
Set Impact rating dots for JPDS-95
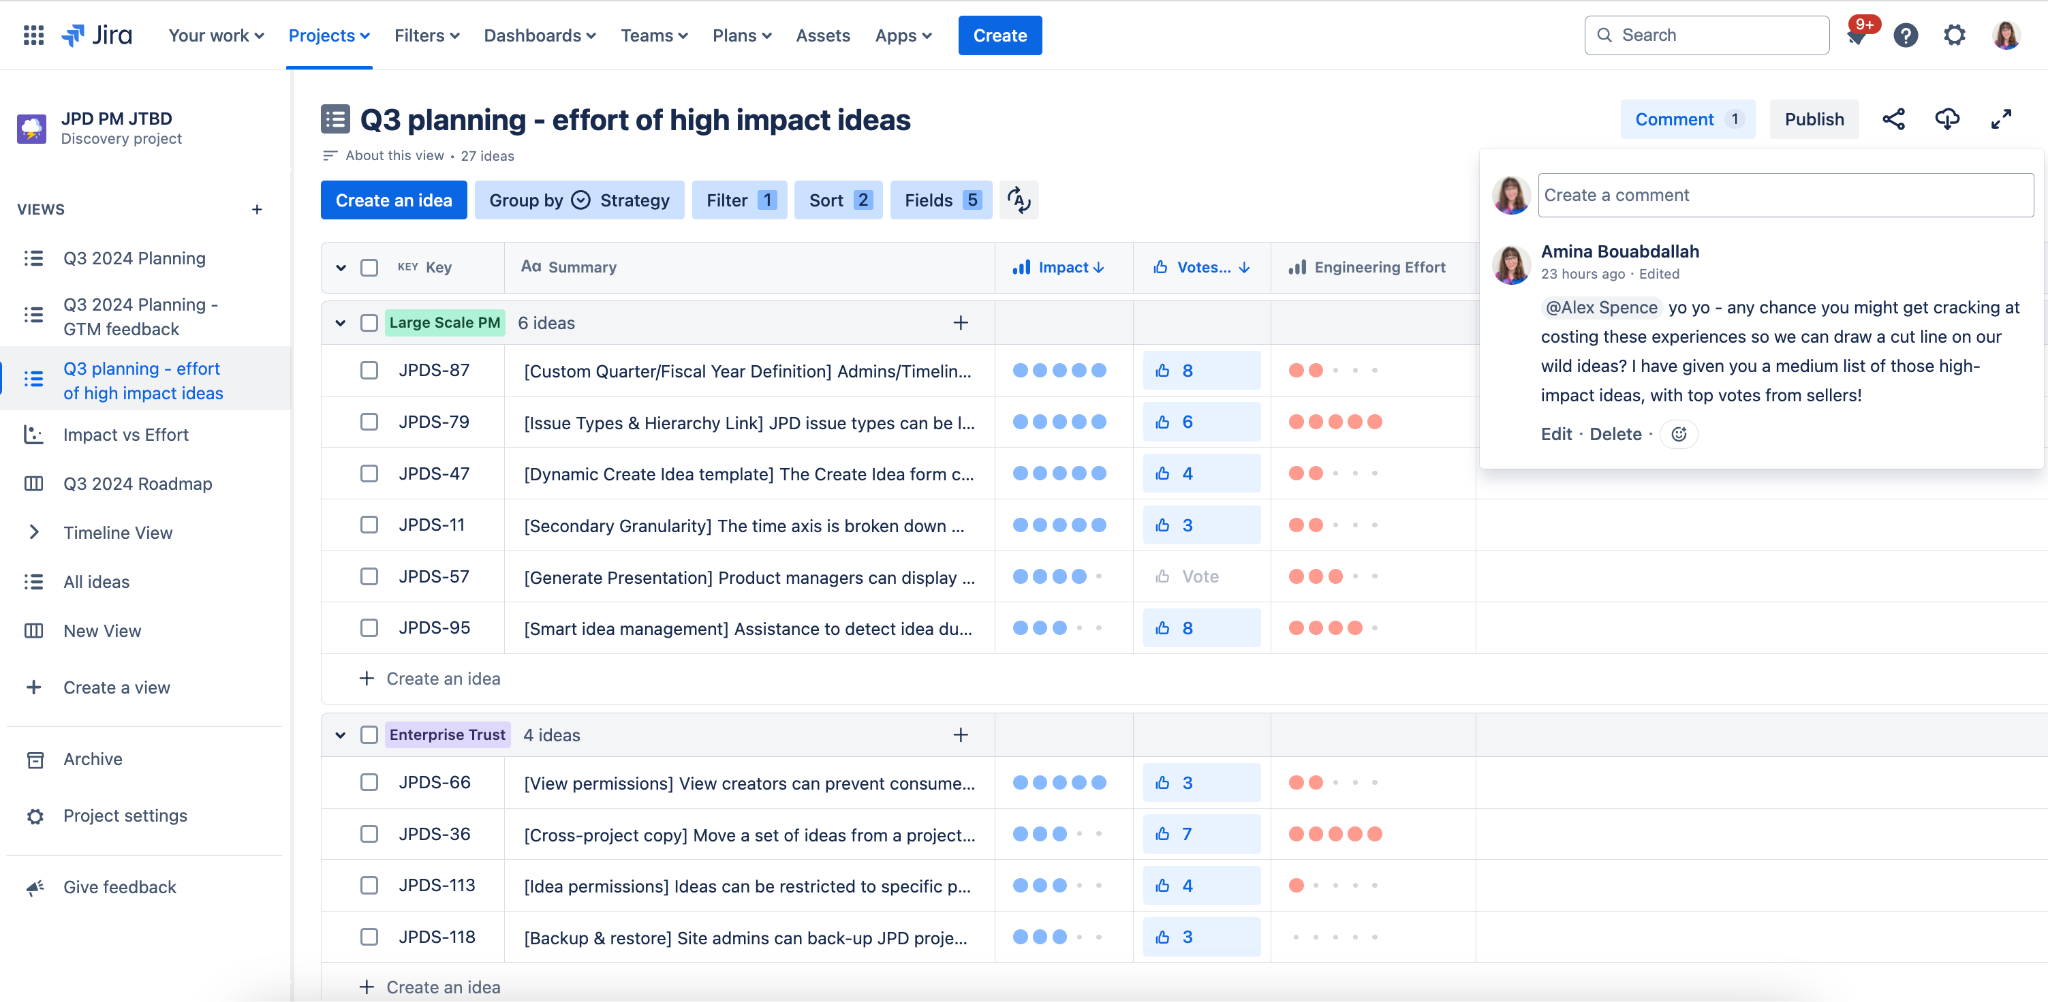point(1058,628)
